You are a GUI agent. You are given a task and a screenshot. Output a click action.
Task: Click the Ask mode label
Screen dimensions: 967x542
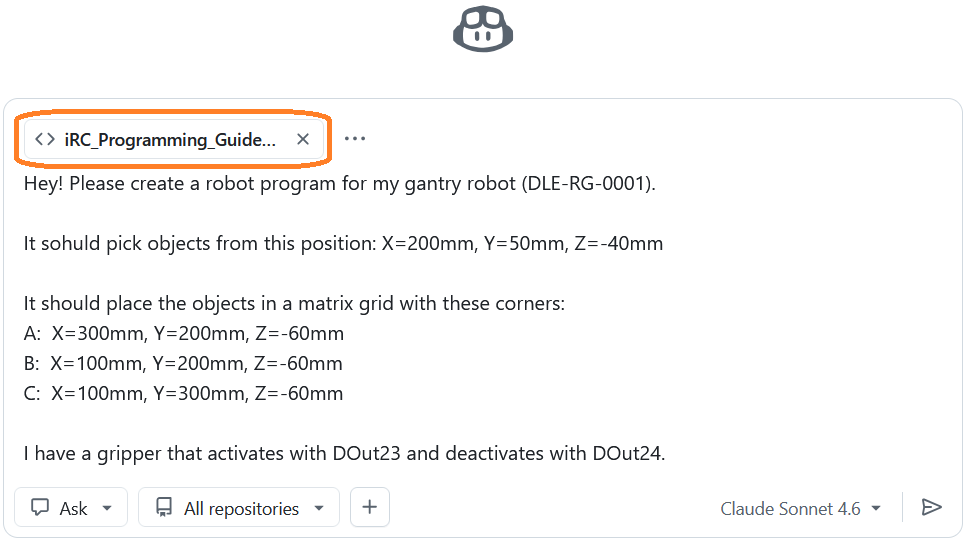tap(74, 508)
